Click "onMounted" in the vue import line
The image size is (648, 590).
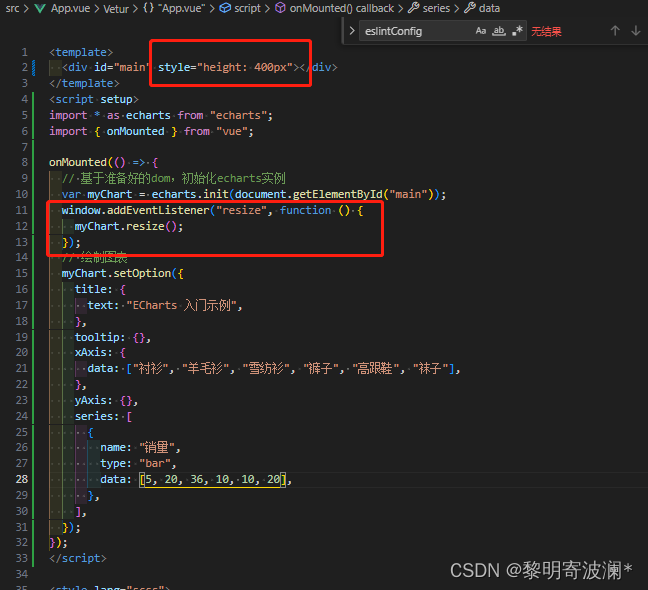click(x=136, y=131)
